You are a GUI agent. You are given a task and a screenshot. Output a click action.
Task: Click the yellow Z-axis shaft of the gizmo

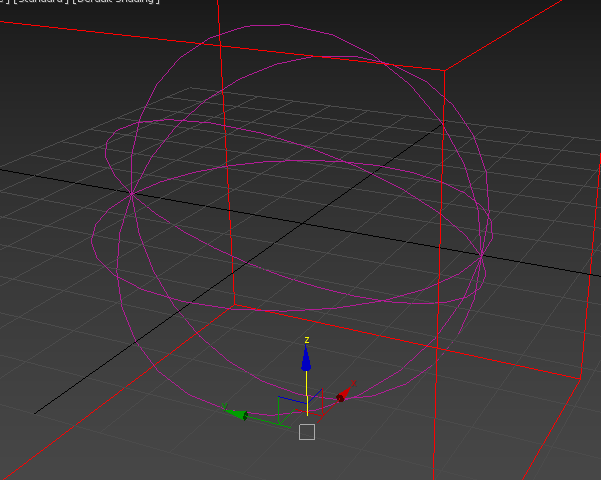(x=307, y=393)
